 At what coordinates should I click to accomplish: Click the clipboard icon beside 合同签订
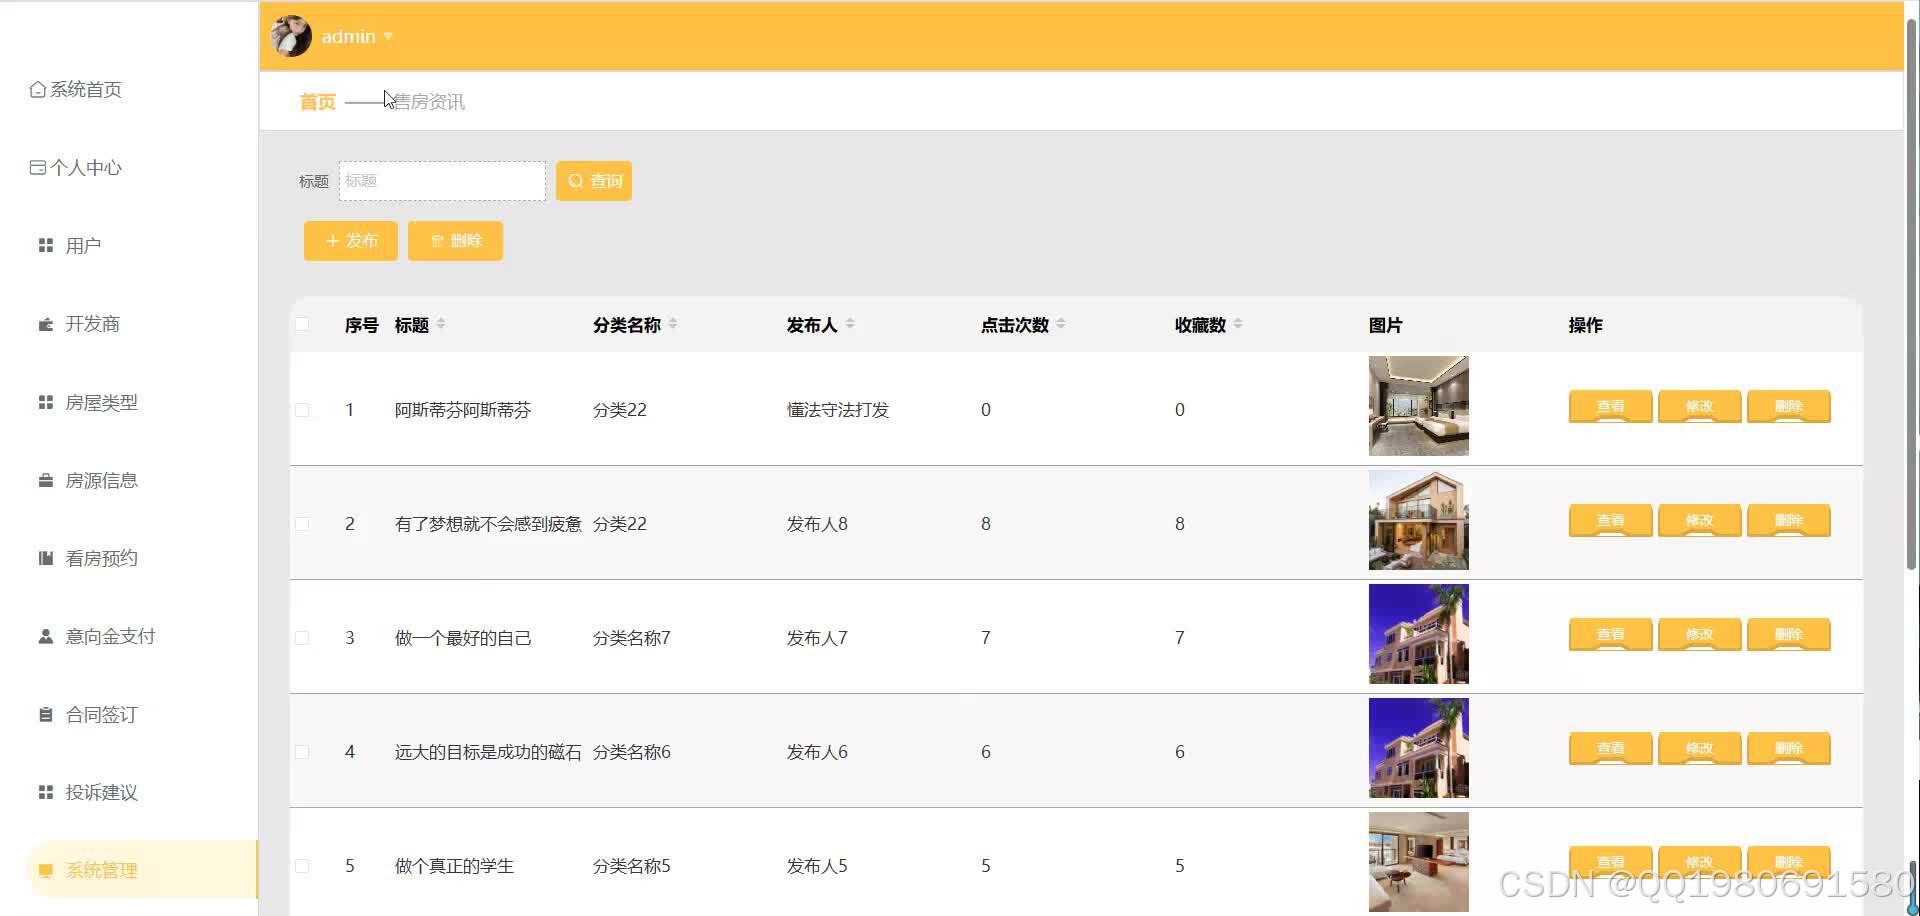click(x=45, y=714)
